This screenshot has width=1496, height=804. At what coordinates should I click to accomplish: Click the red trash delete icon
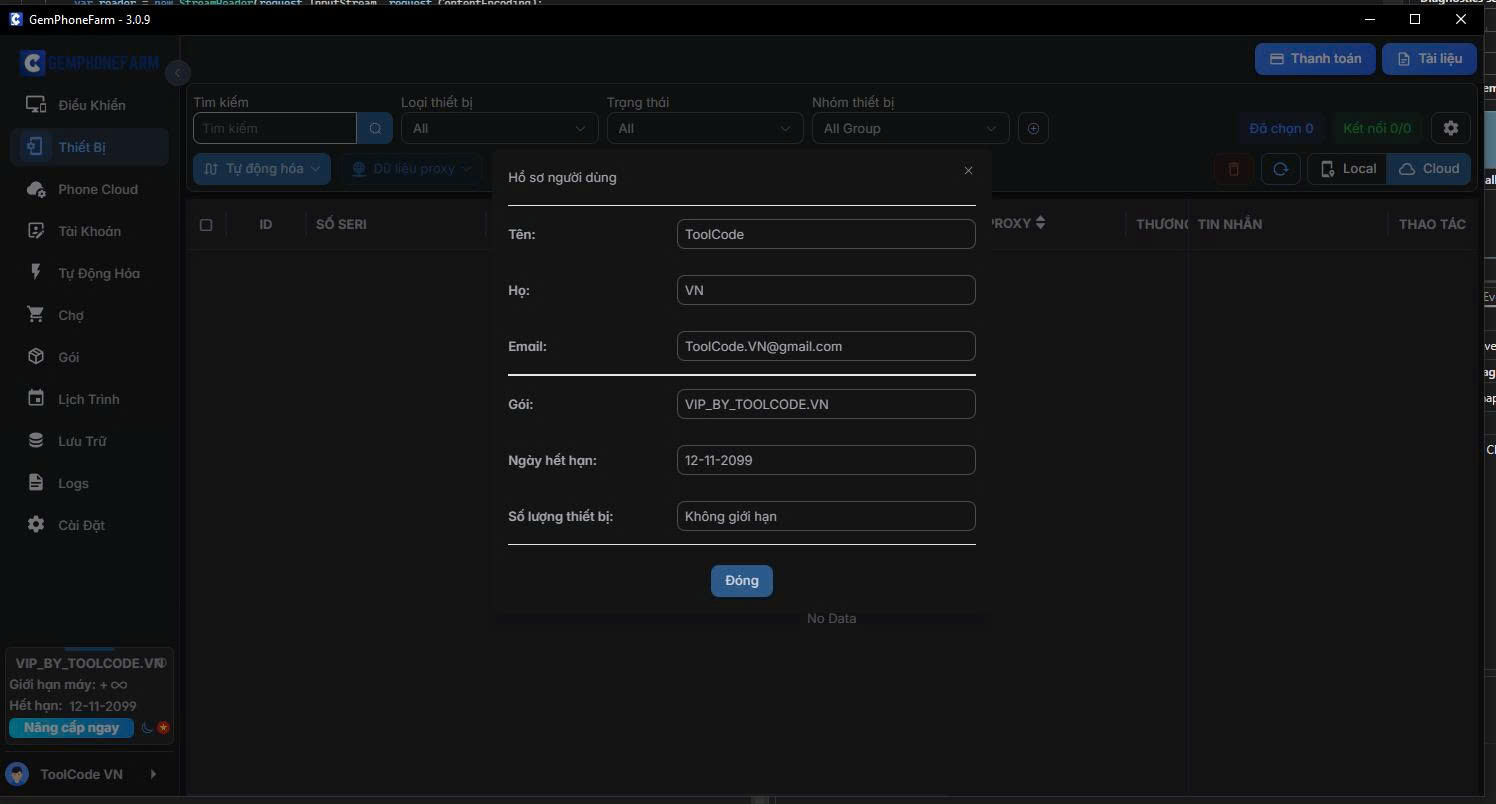point(1233,169)
